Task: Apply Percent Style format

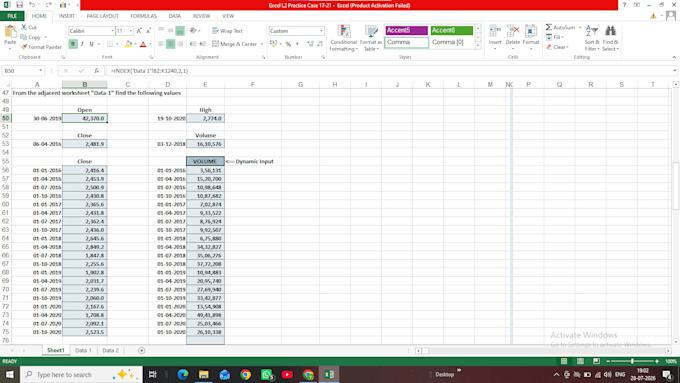Action: 288,44
